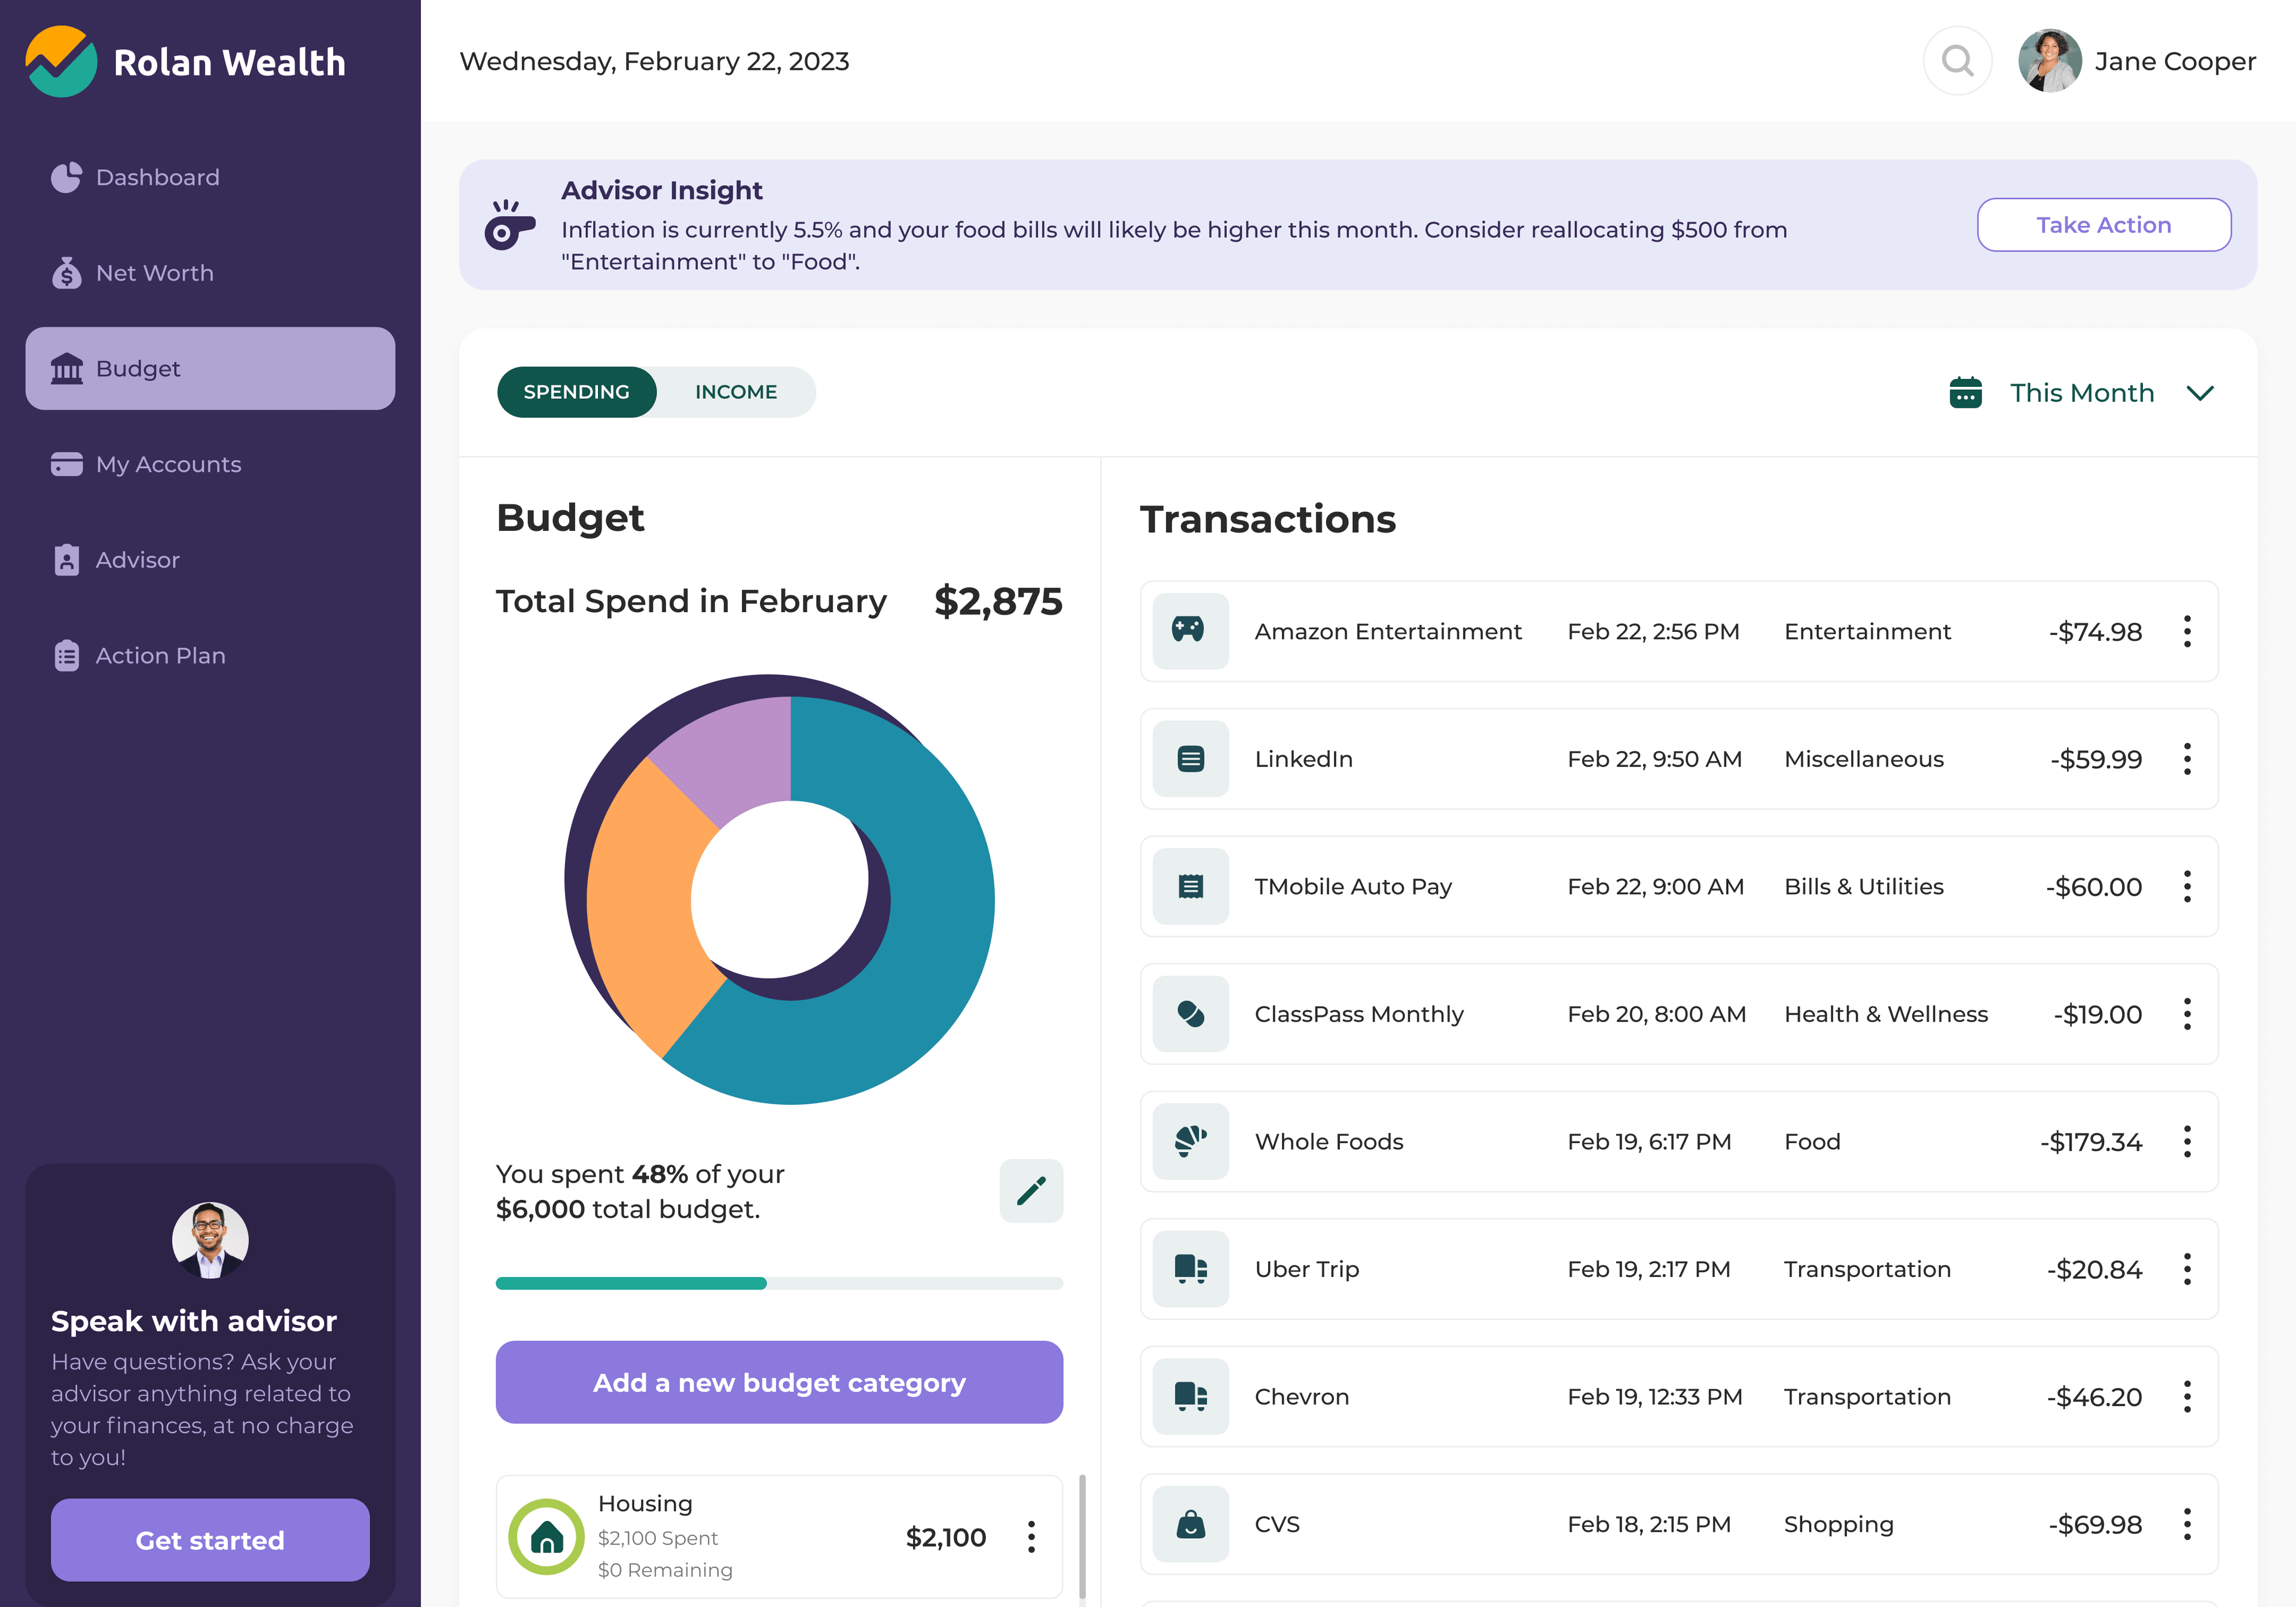Switch to the Spending toggle

[576, 392]
